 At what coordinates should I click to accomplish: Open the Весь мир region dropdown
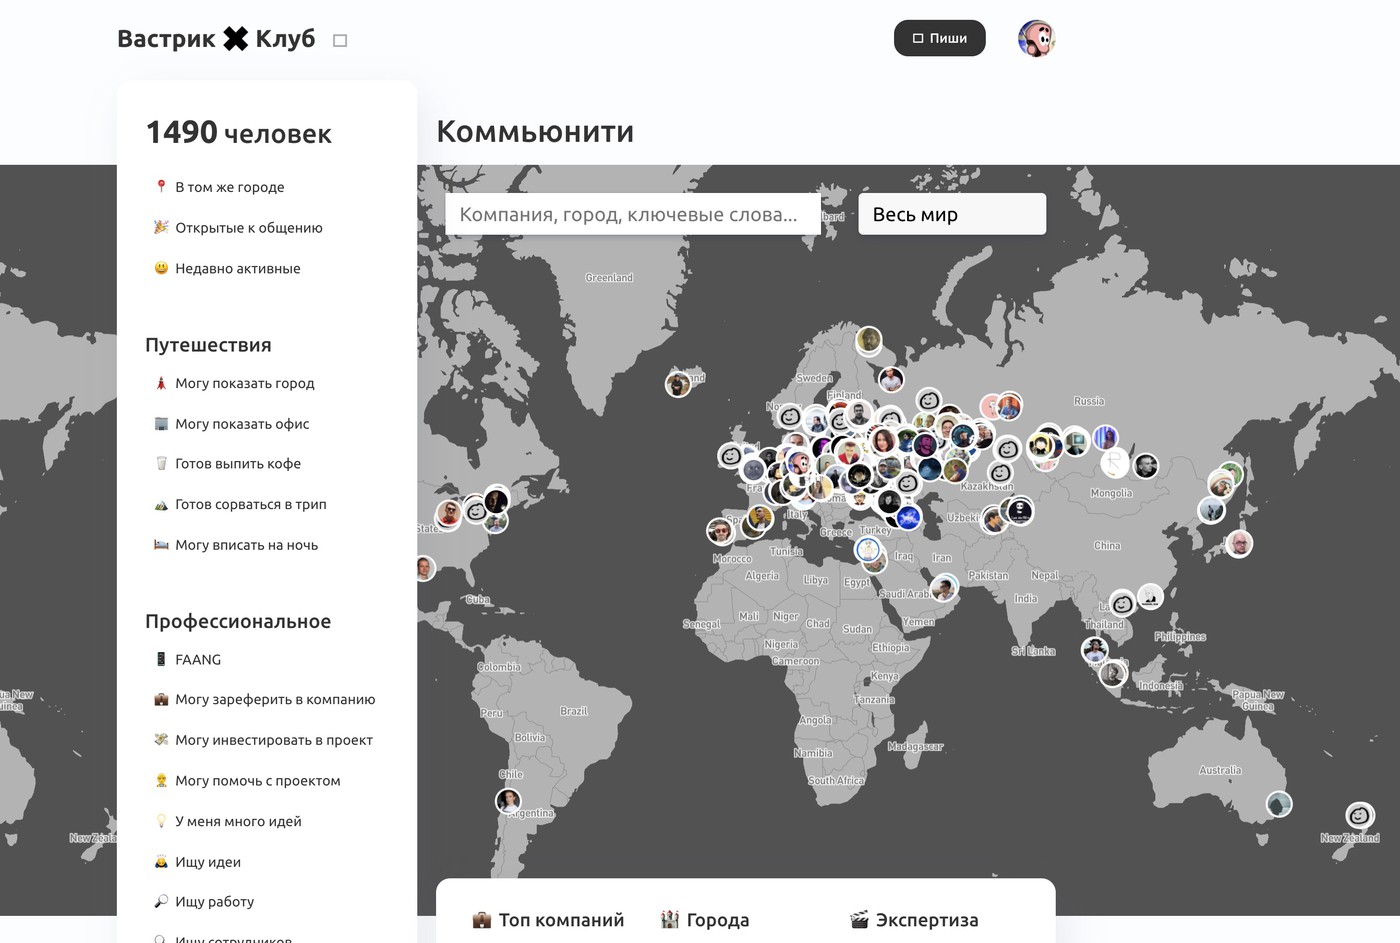(x=951, y=214)
